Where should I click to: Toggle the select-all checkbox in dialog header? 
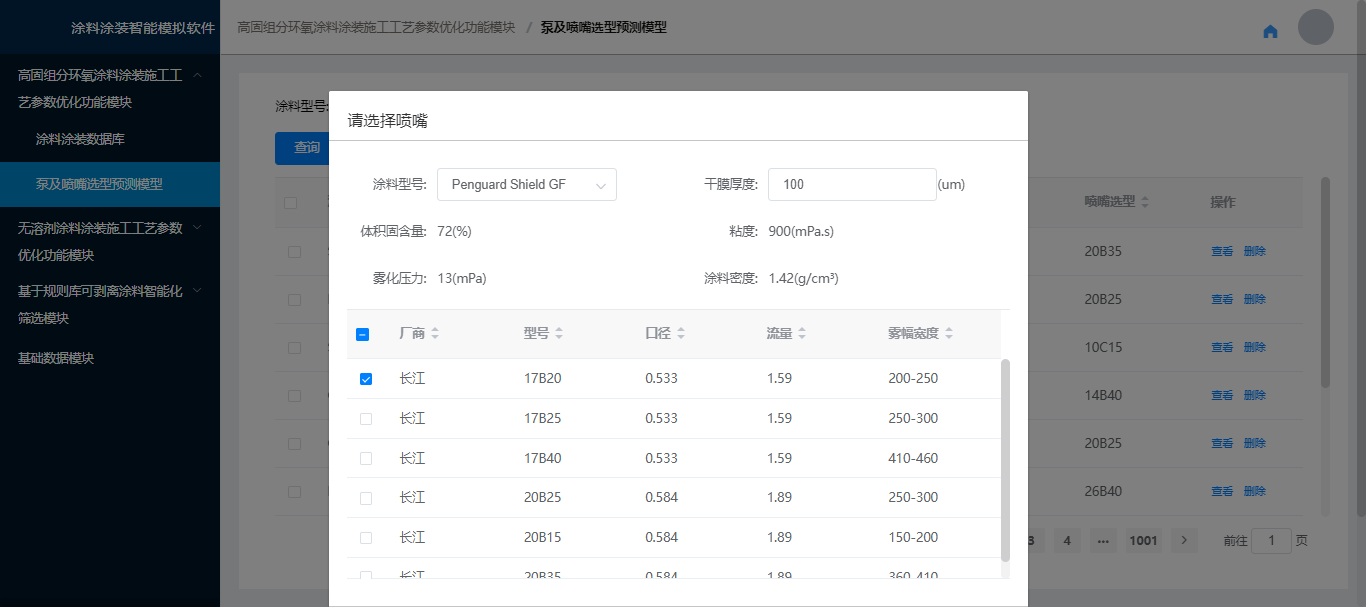point(363,335)
